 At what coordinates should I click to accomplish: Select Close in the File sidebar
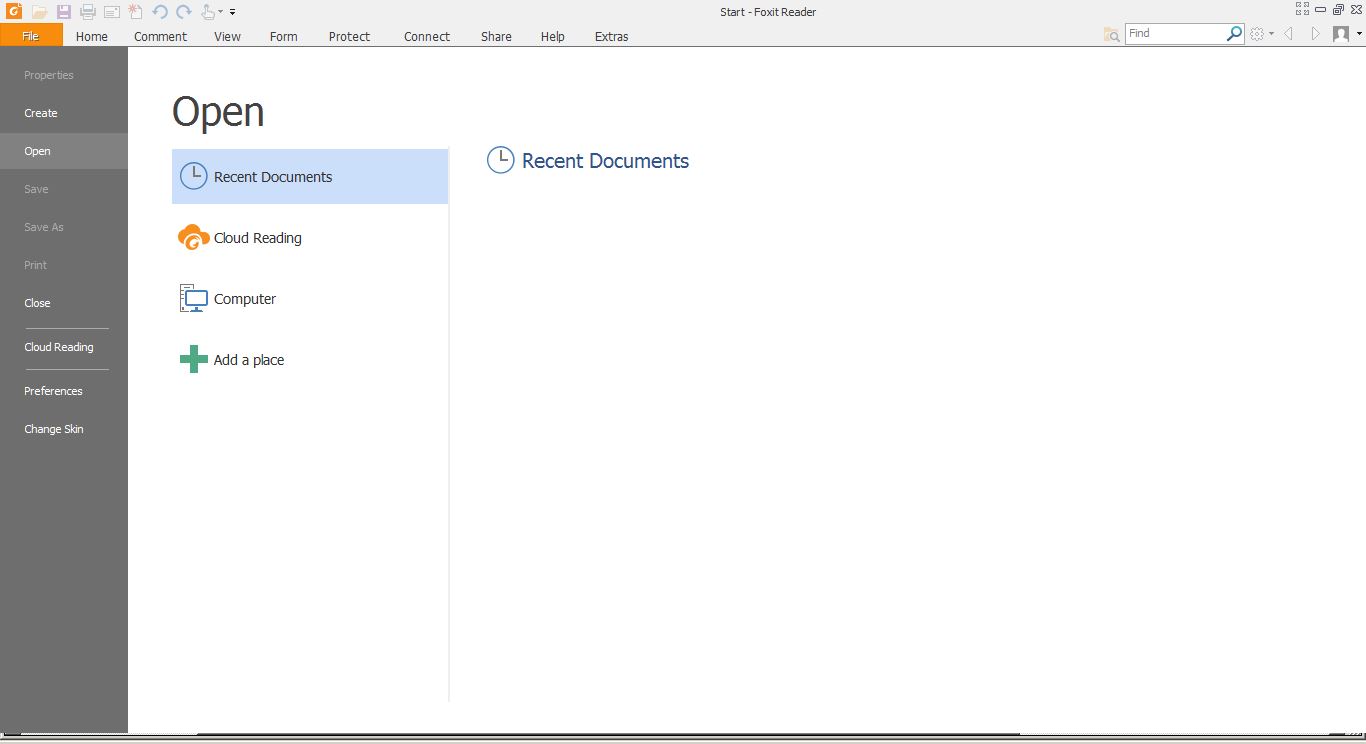64,303
